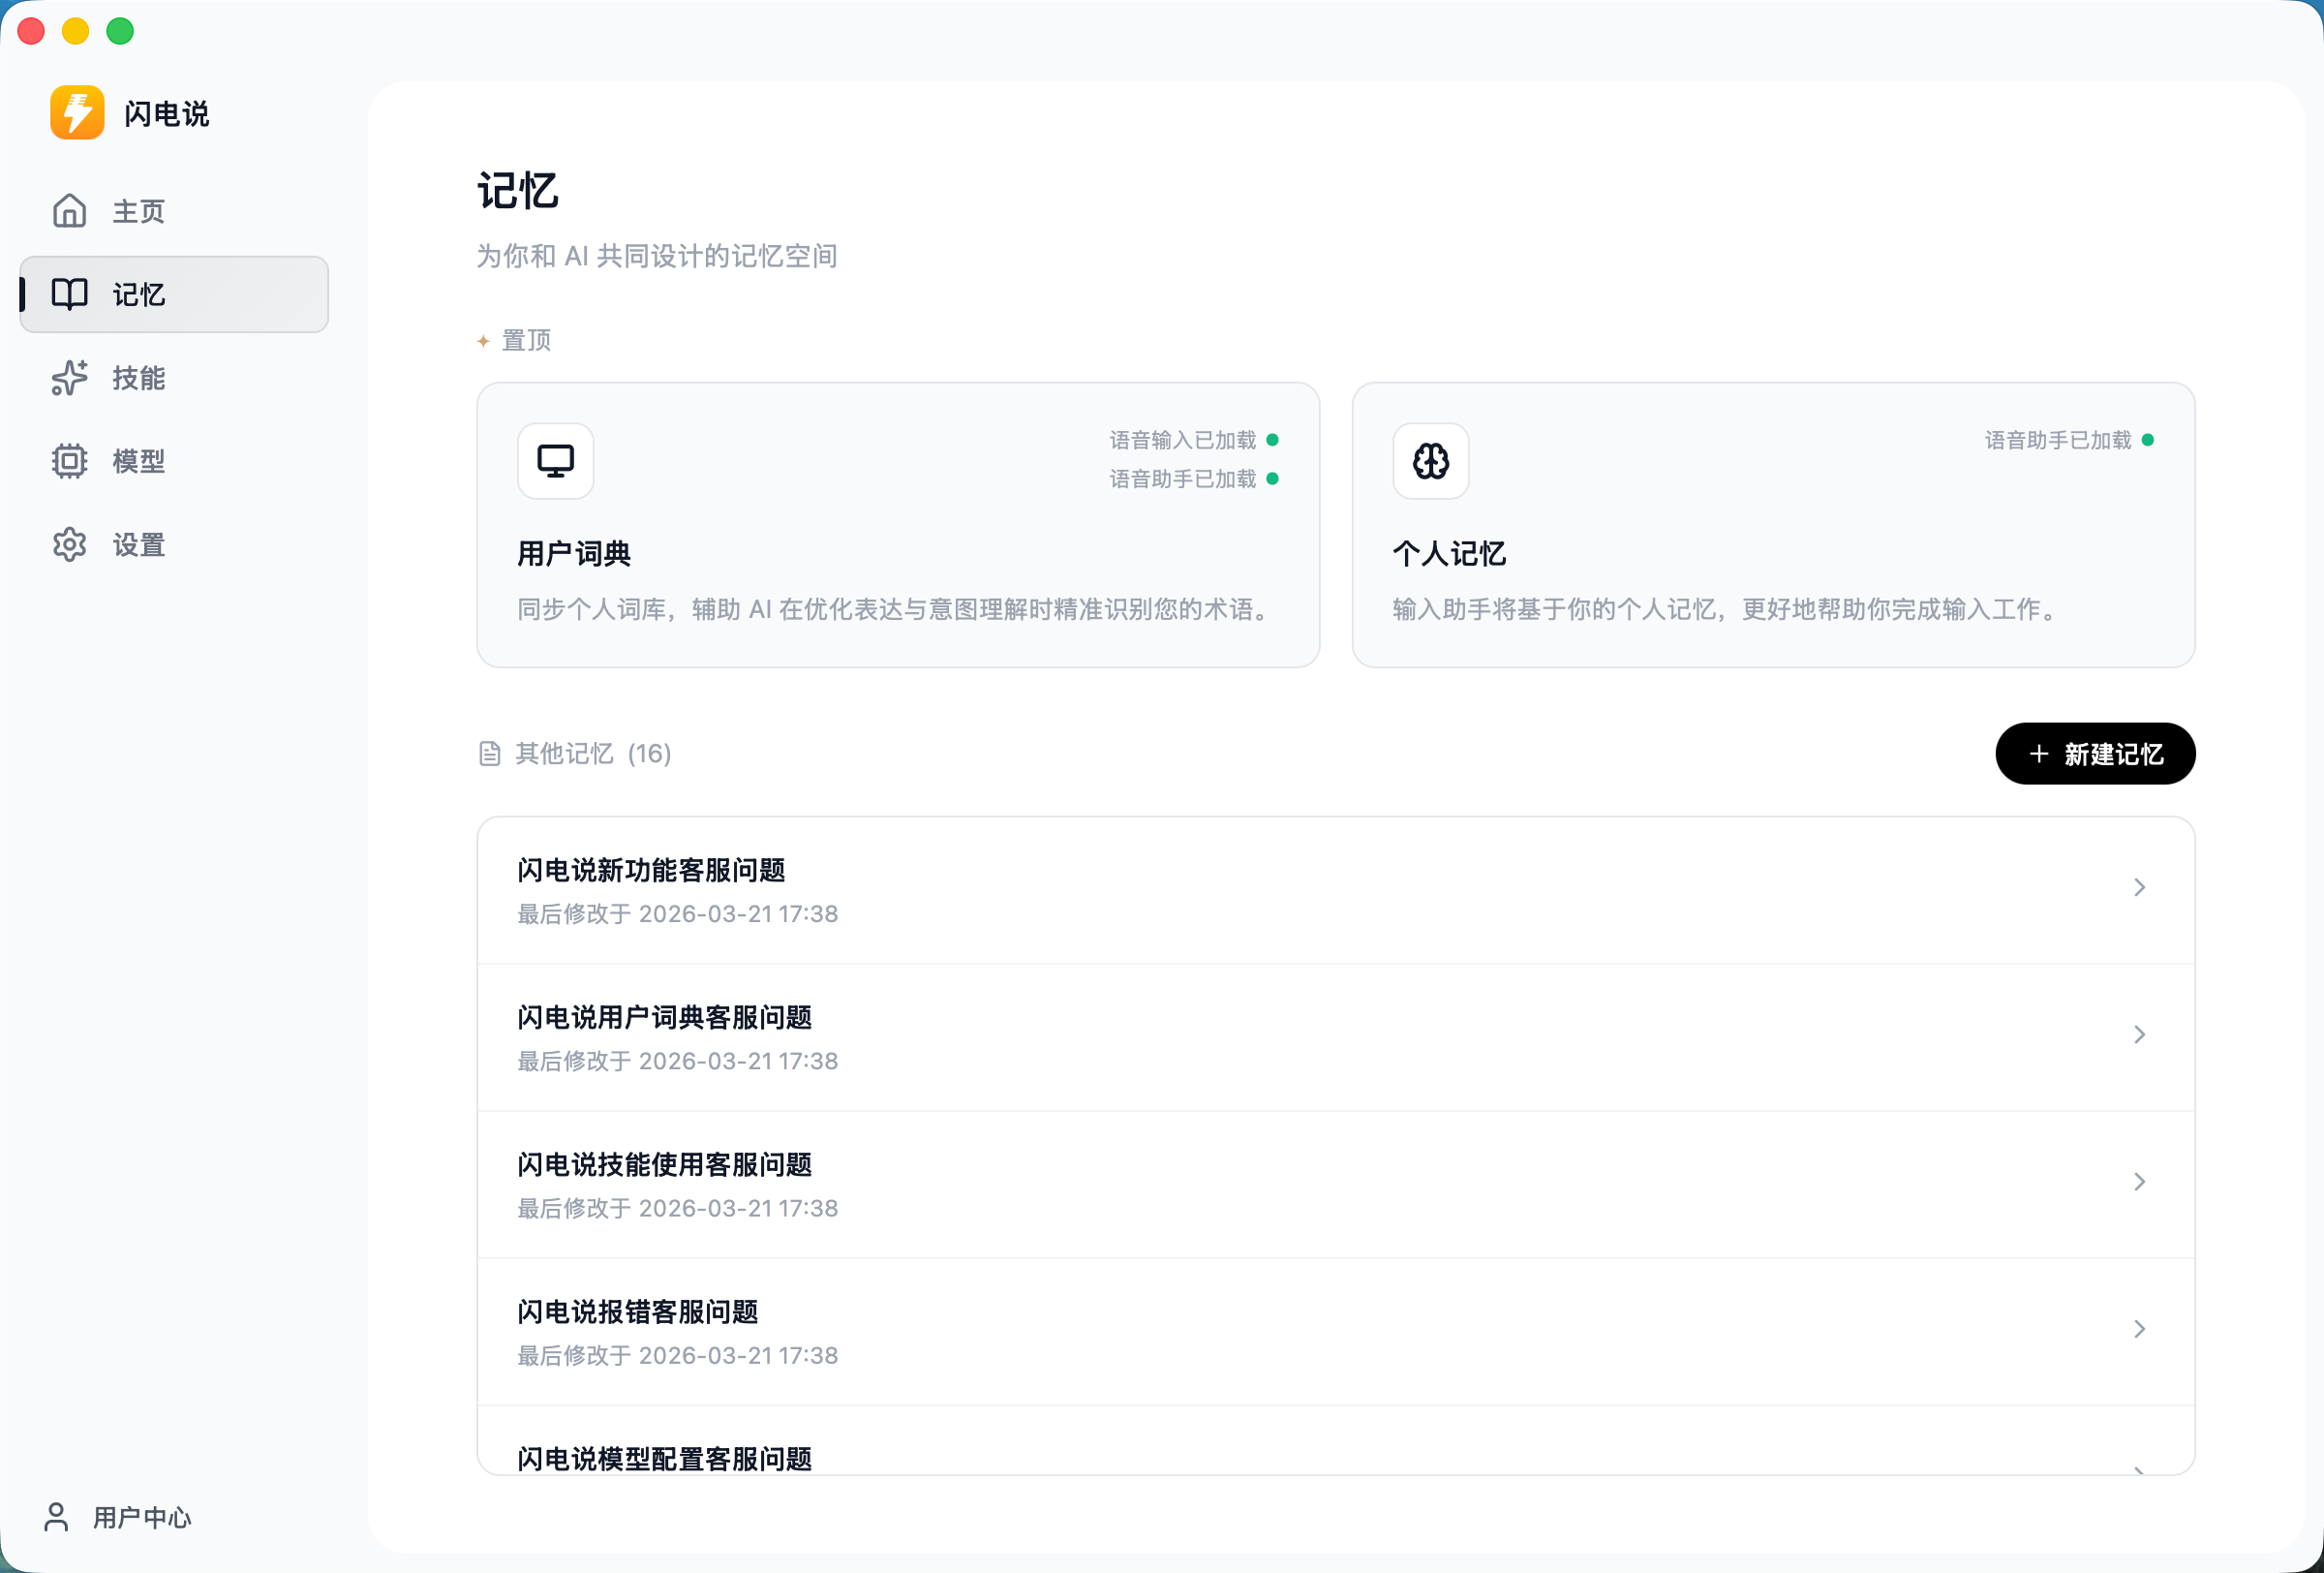Go to 主页 in the sidebar

tap(174, 211)
